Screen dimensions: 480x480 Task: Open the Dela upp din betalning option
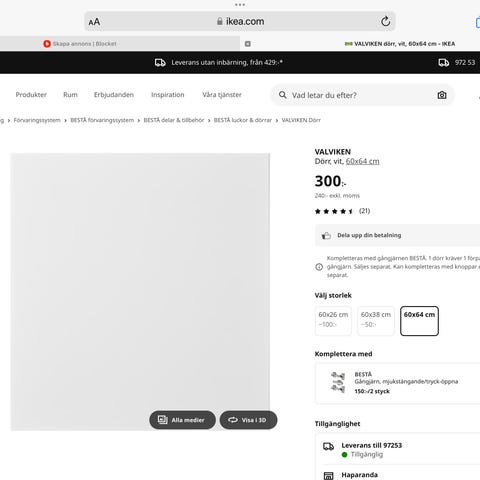tap(397, 235)
